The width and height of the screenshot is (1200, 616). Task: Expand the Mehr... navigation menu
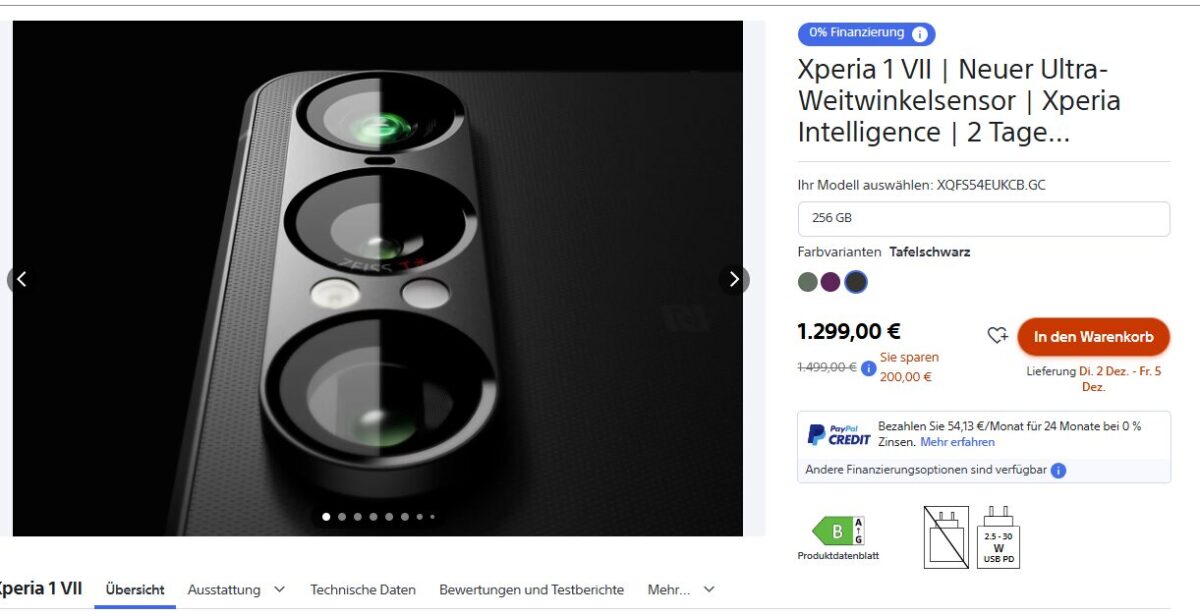(x=681, y=590)
